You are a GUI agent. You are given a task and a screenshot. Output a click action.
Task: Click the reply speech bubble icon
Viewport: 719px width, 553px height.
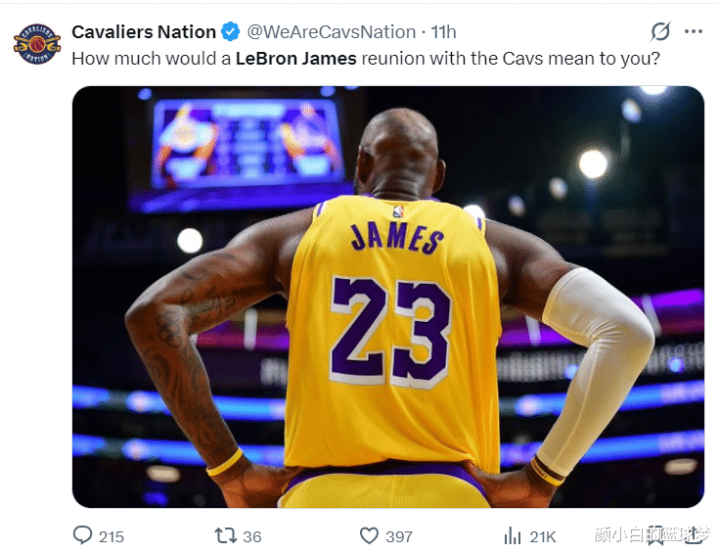83,536
